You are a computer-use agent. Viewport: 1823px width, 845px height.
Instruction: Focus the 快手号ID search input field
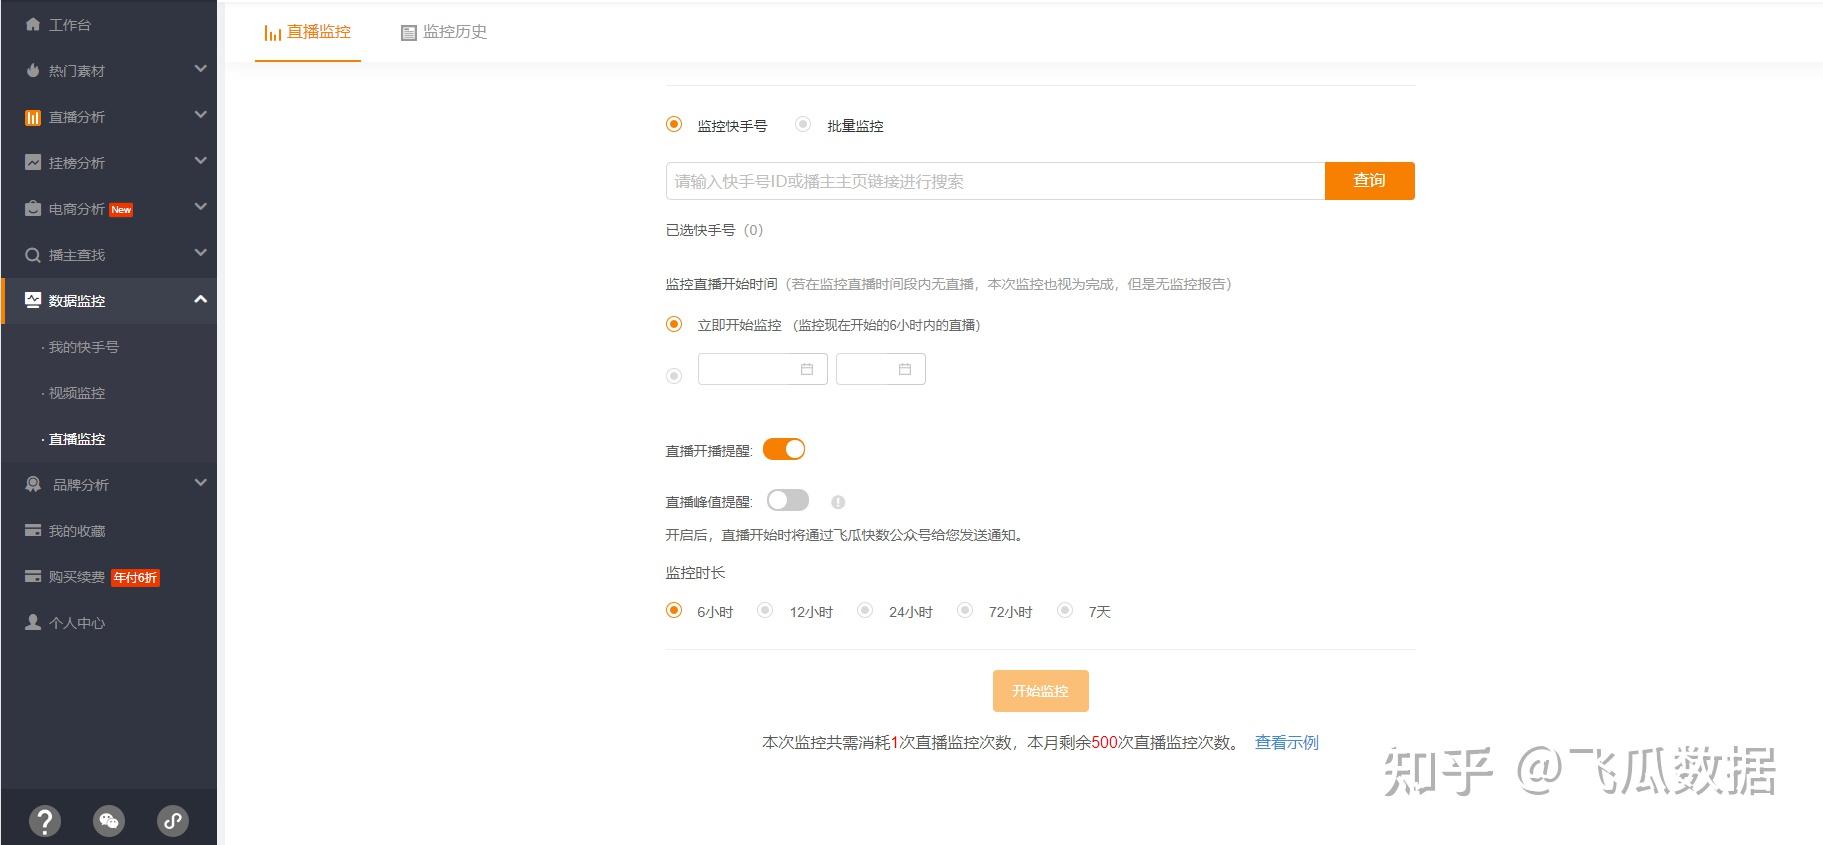(995, 181)
